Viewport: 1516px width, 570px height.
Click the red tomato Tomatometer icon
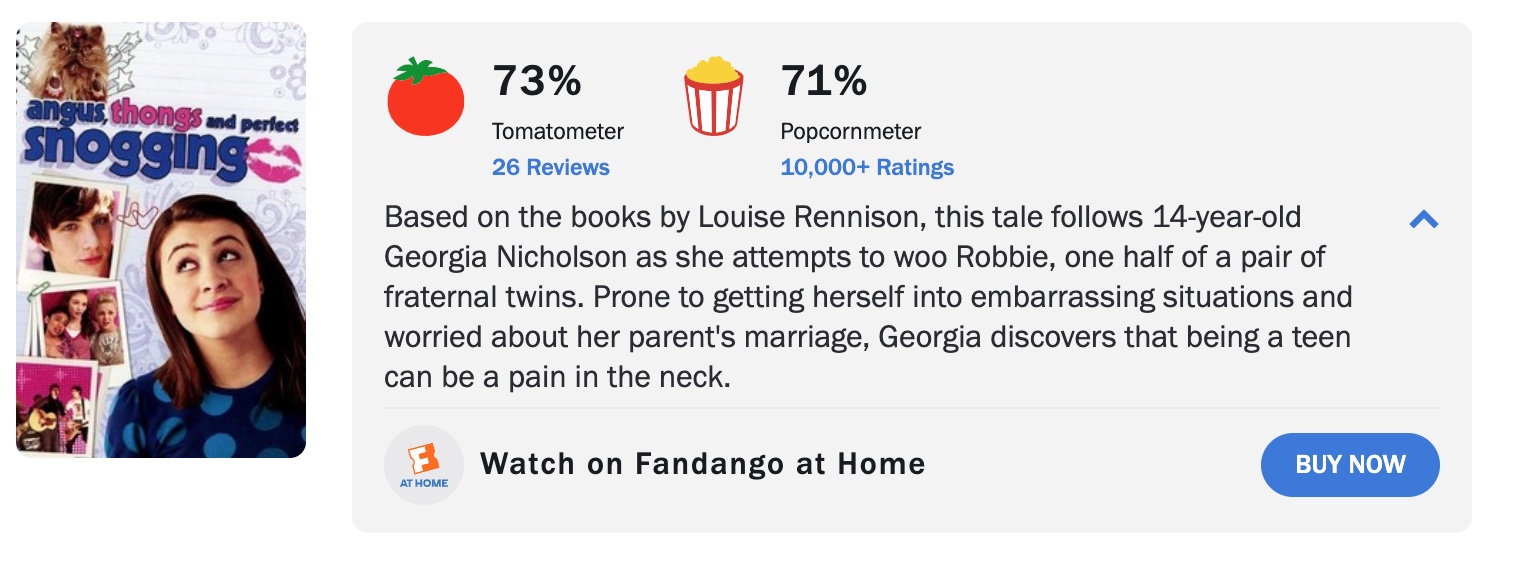point(425,97)
